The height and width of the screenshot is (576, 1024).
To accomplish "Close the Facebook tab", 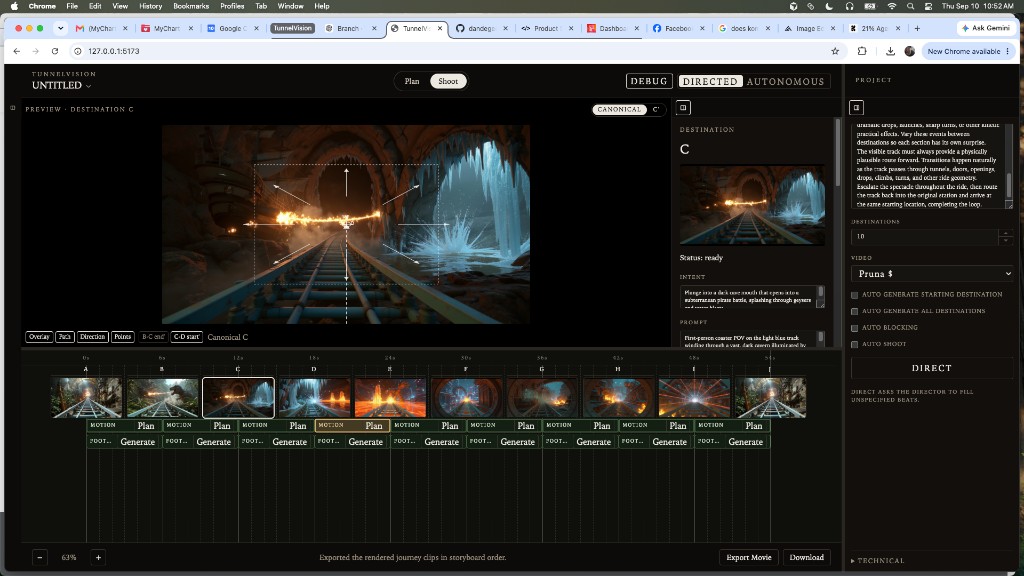I will pos(702,28).
